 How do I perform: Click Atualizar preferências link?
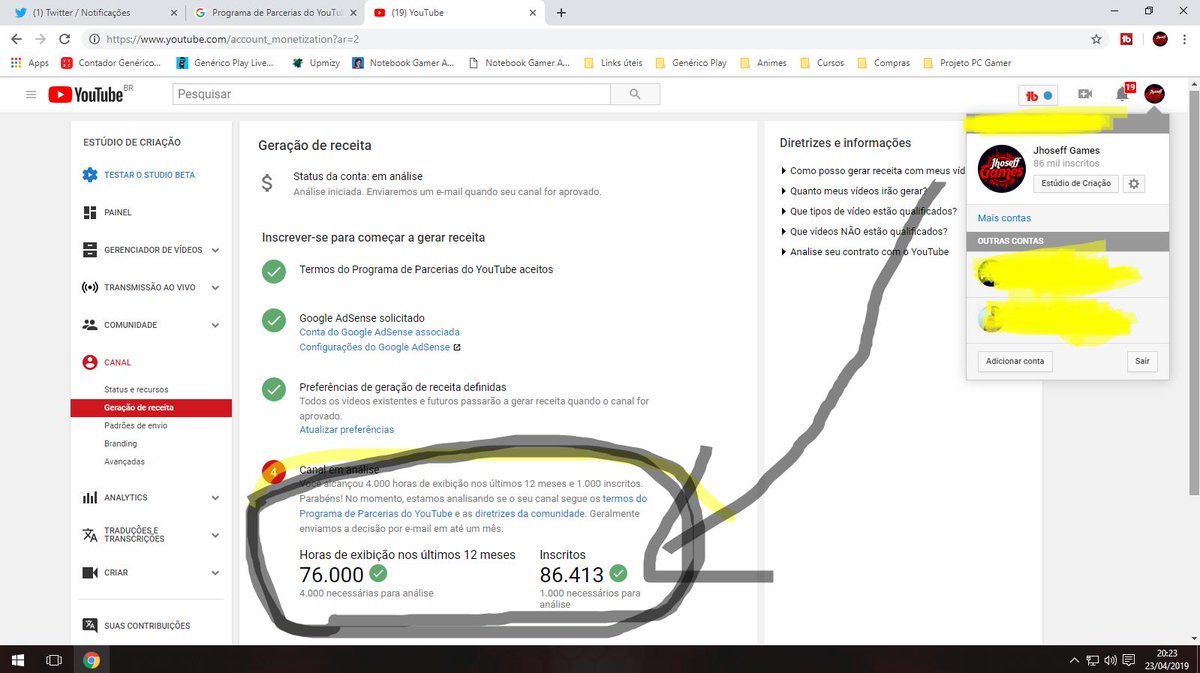tap(346, 430)
